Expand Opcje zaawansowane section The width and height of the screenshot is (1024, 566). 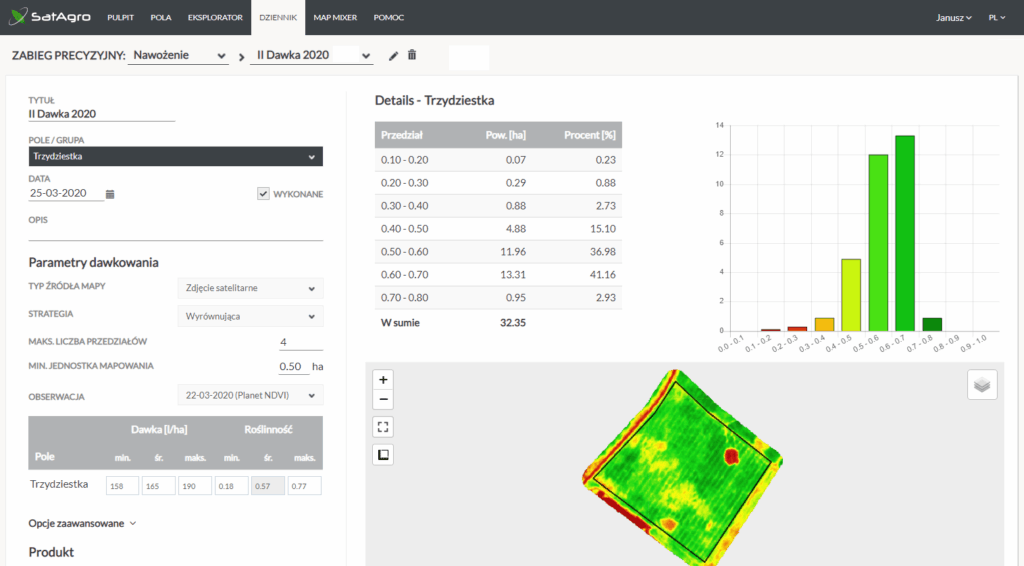82,522
